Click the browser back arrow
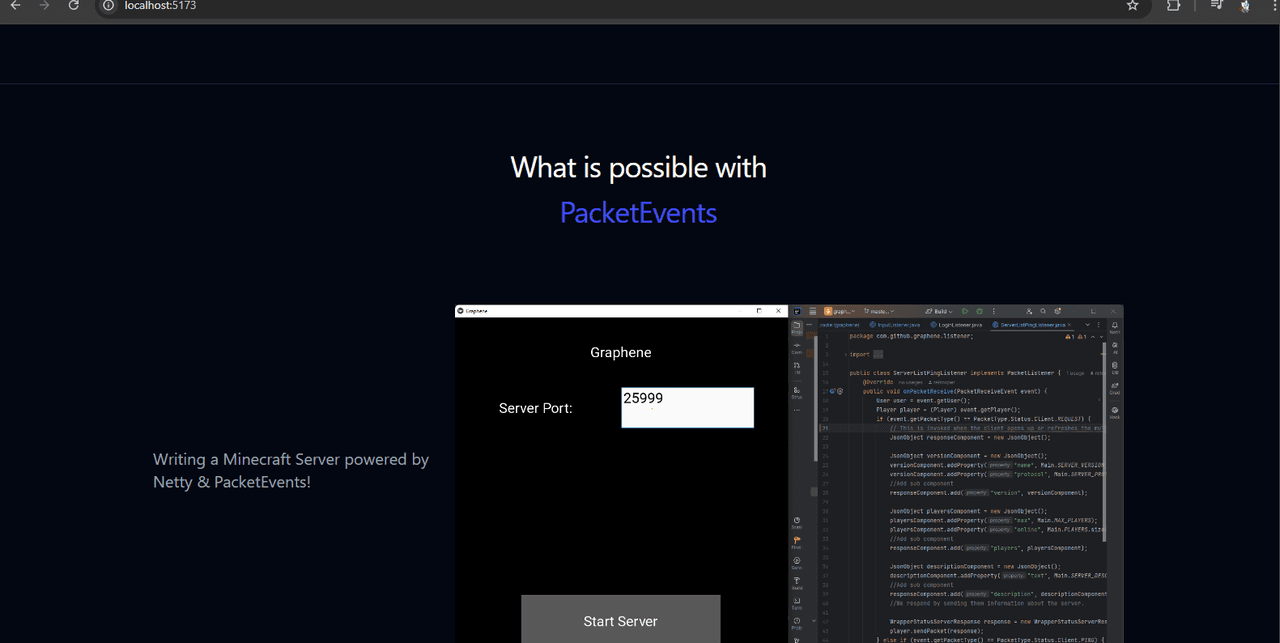The width and height of the screenshot is (1280, 643). [15, 6]
